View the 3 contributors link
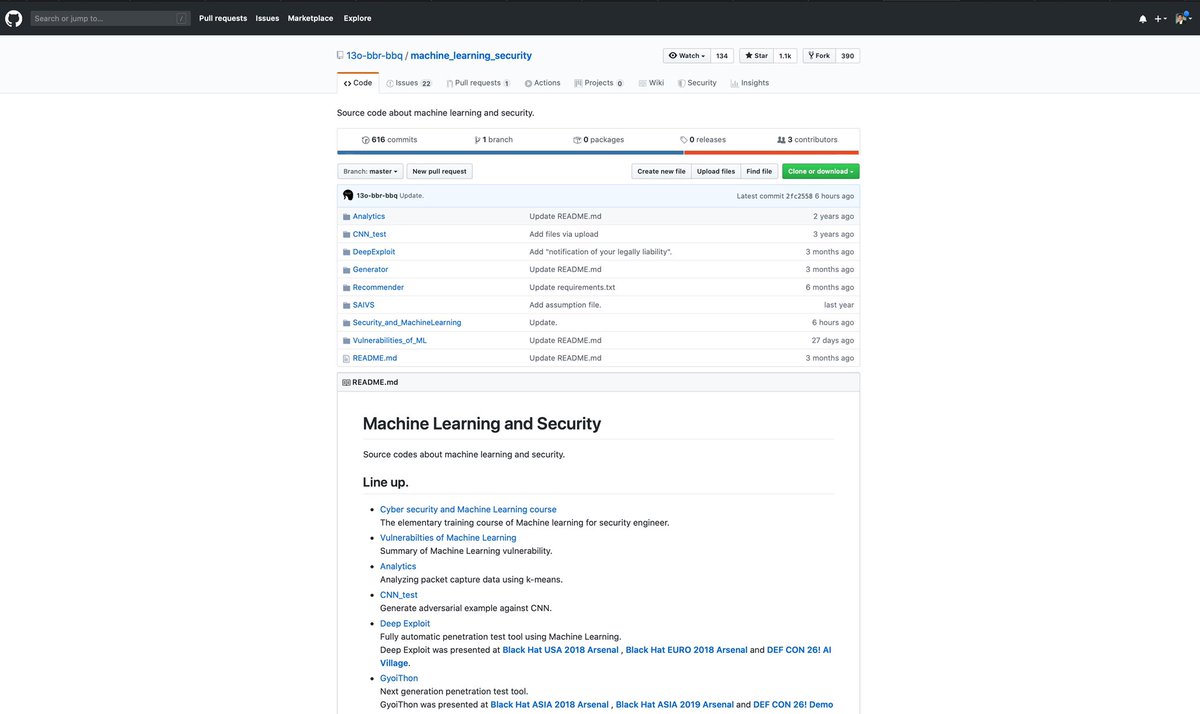This screenshot has width=1200, height=714. [x=807, y=140]
